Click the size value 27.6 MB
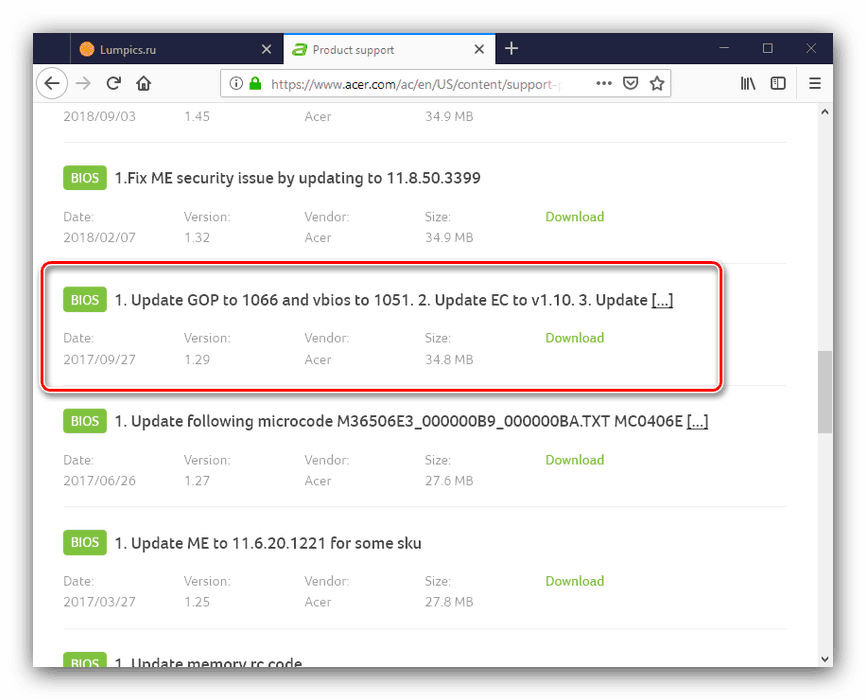 click(449, 481)
